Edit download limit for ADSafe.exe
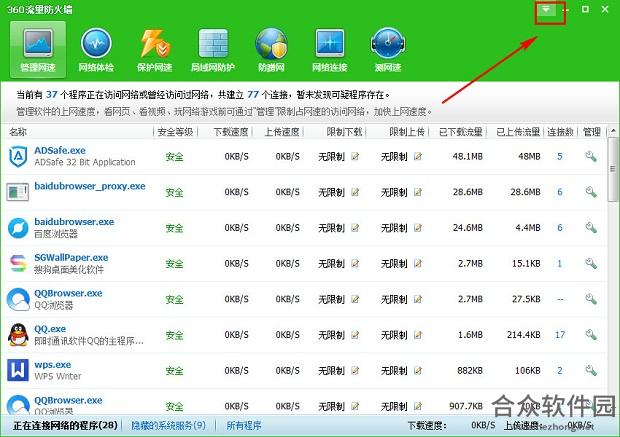Screen dimensions: 620x437 point(355,156)
